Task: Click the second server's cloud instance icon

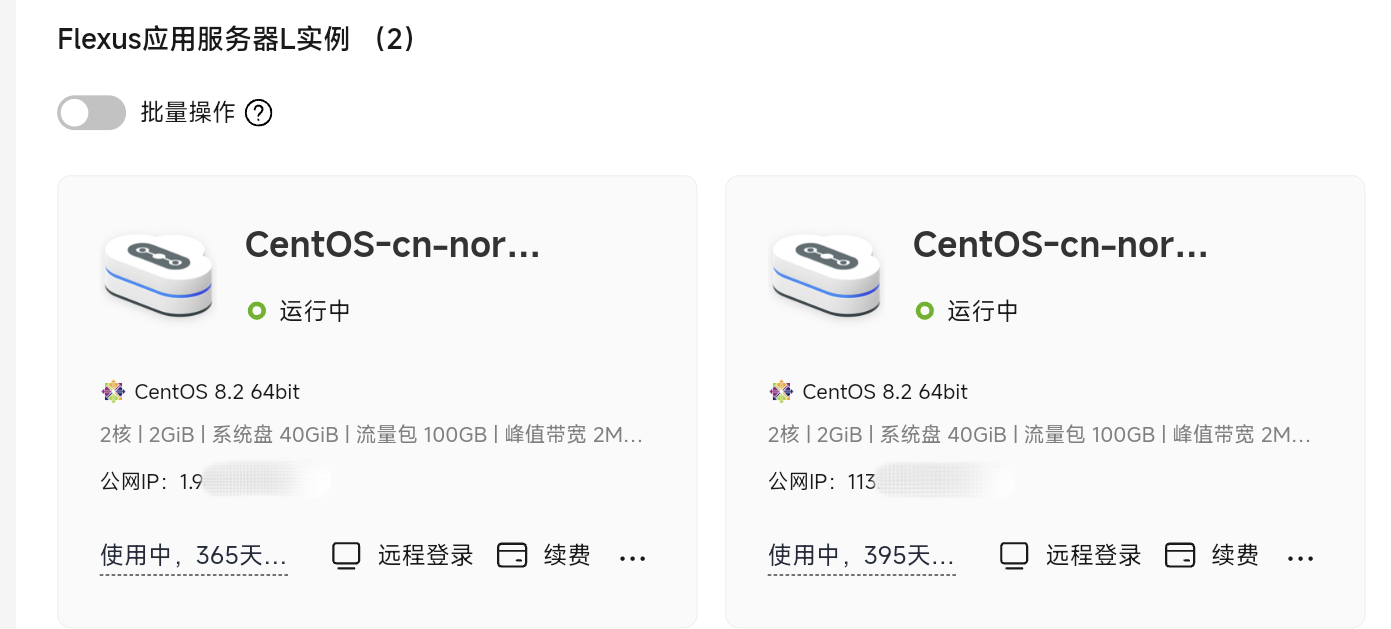Action: pyautogui.click(x=826, y=275)
